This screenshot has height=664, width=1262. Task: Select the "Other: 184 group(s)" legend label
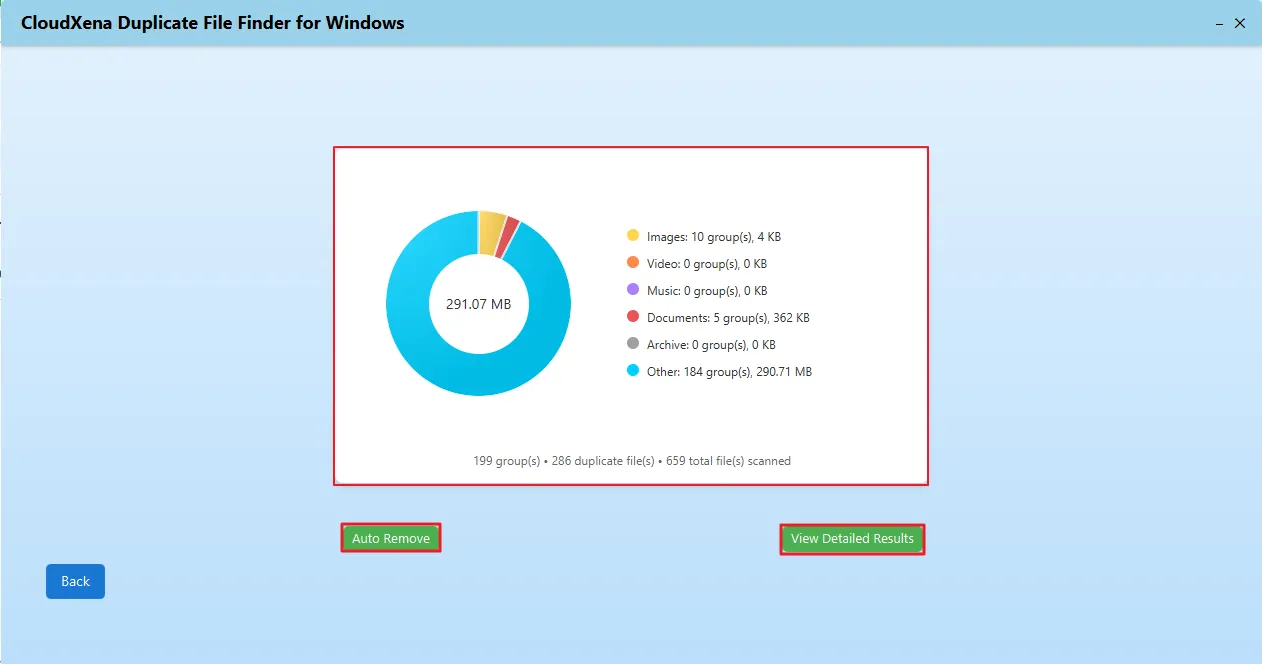(729, 372)
